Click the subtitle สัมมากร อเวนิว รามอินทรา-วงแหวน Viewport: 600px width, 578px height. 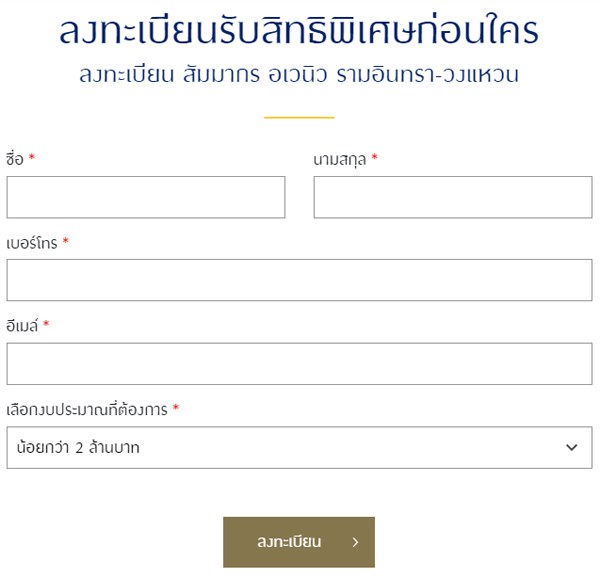(299, 75)
